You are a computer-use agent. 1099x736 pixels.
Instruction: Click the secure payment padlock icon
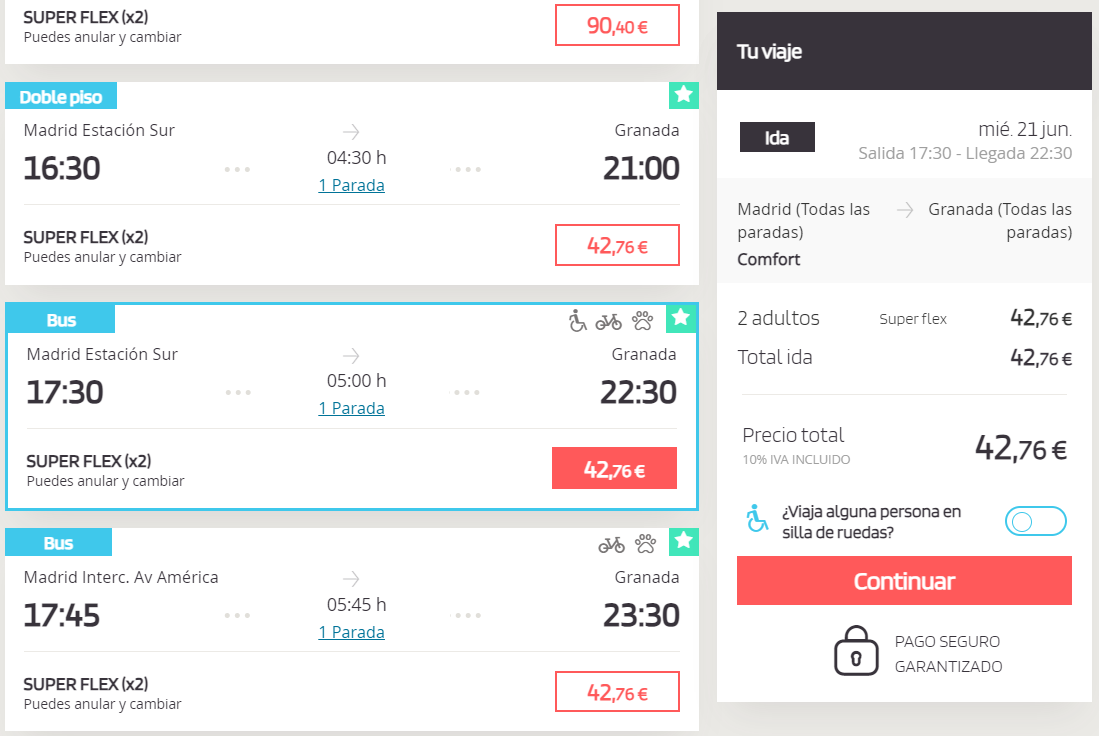coord(855,650)
